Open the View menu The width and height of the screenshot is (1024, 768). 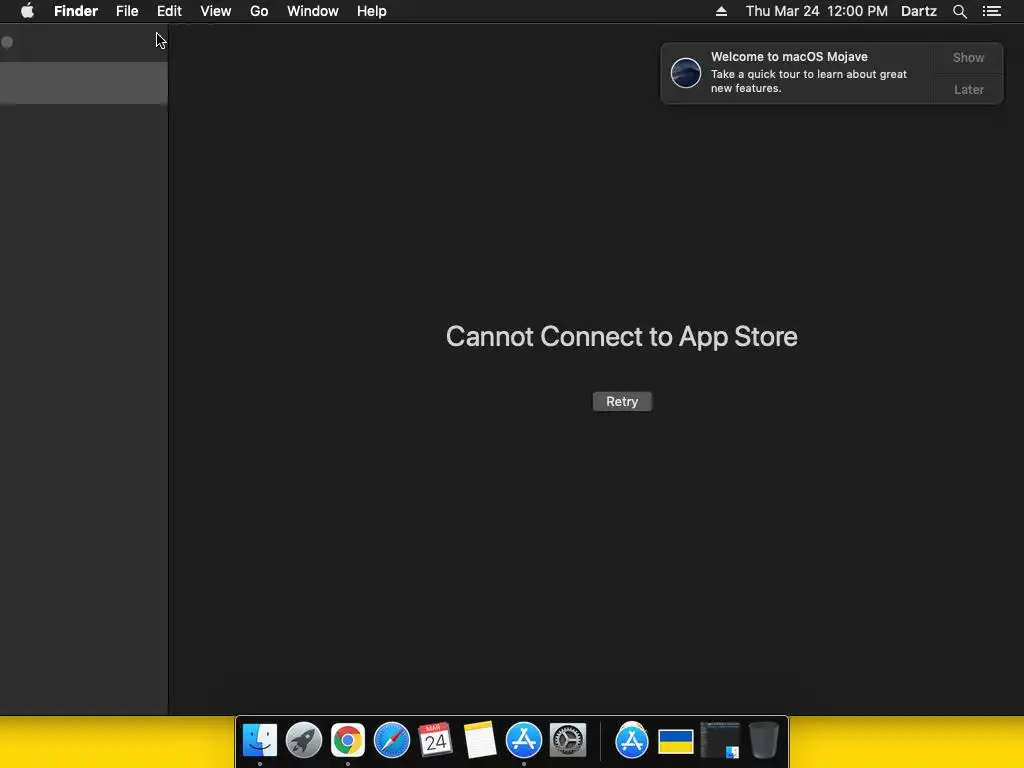tap(216, 11)
